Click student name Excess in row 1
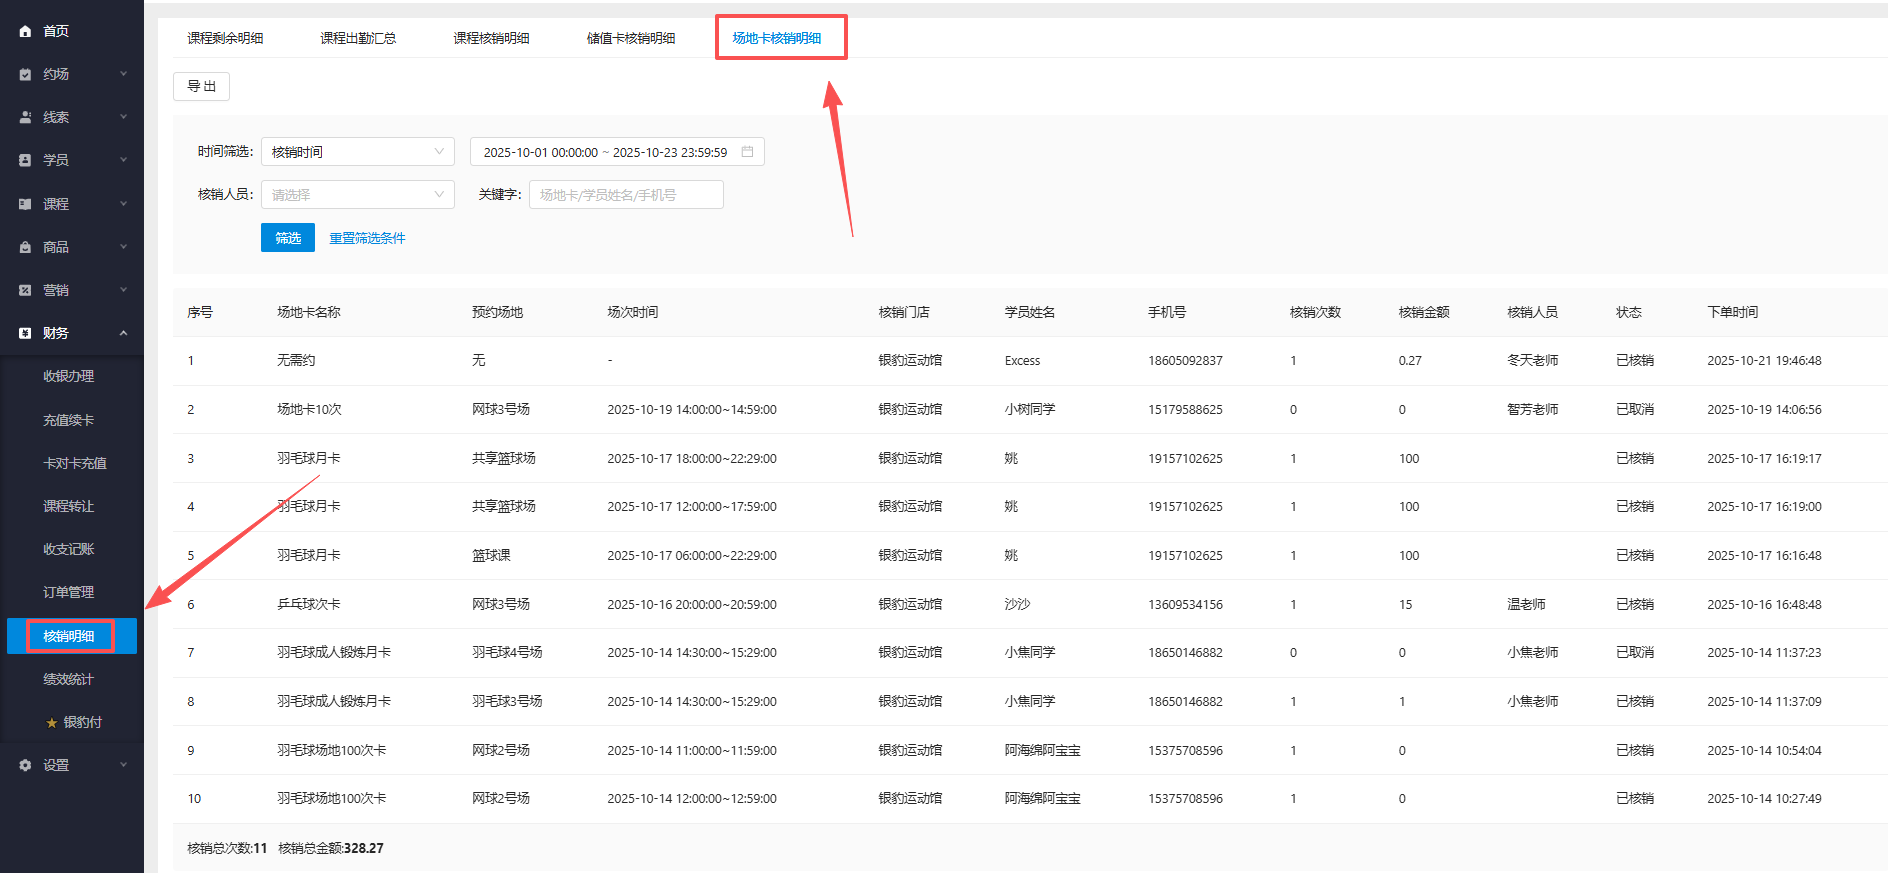This screenshot has width=1888, height=873. point(1022,361)
